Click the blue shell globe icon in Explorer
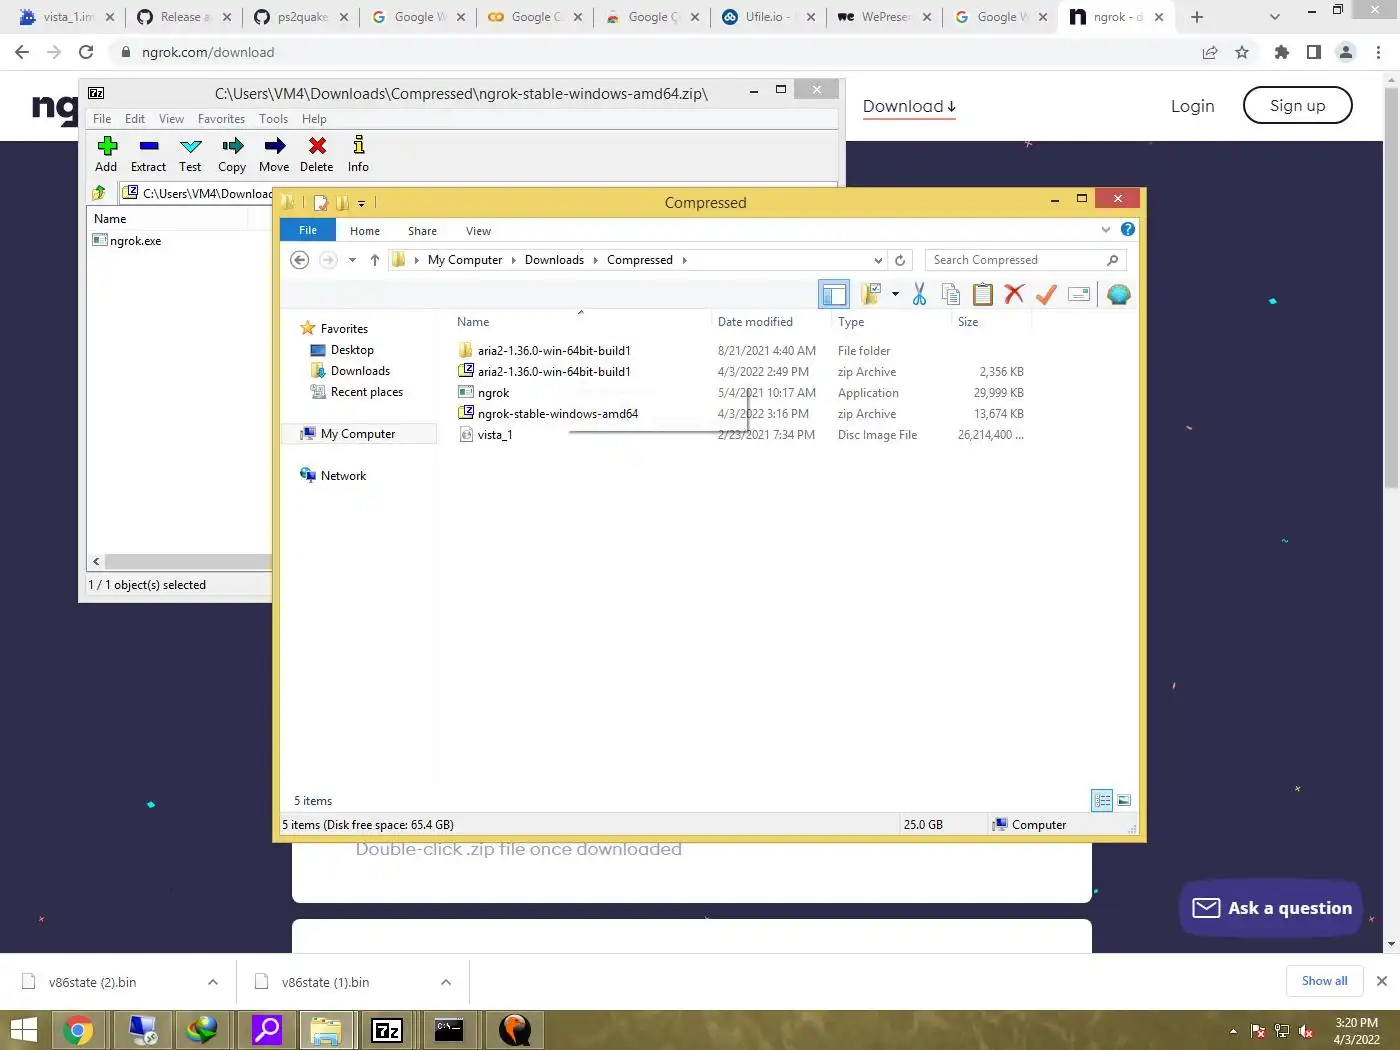 click(x=1119, y=294)
